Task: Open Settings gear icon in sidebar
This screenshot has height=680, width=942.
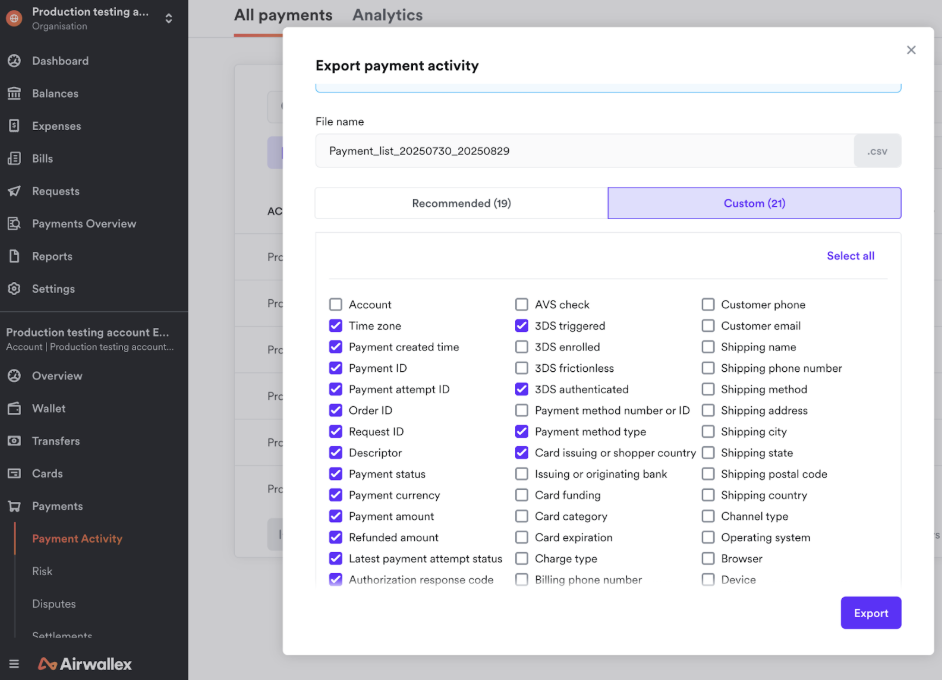Action: tap(14, 289)
